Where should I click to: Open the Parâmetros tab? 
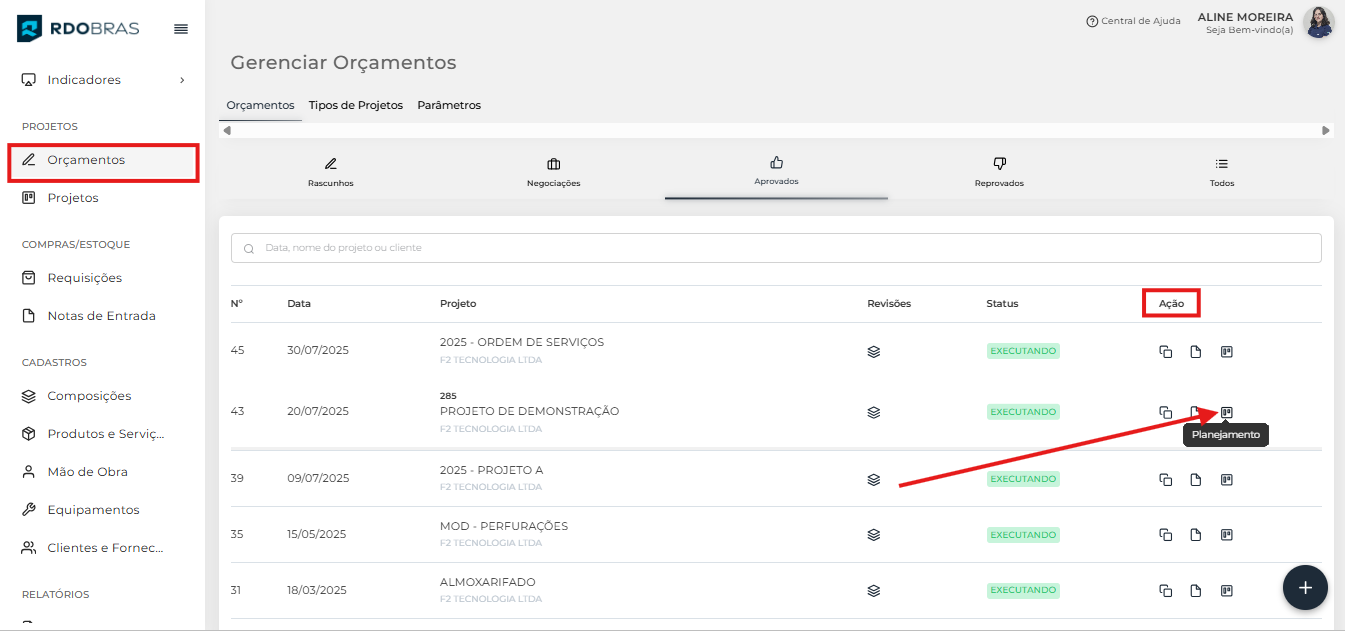(x=449, y=105)
